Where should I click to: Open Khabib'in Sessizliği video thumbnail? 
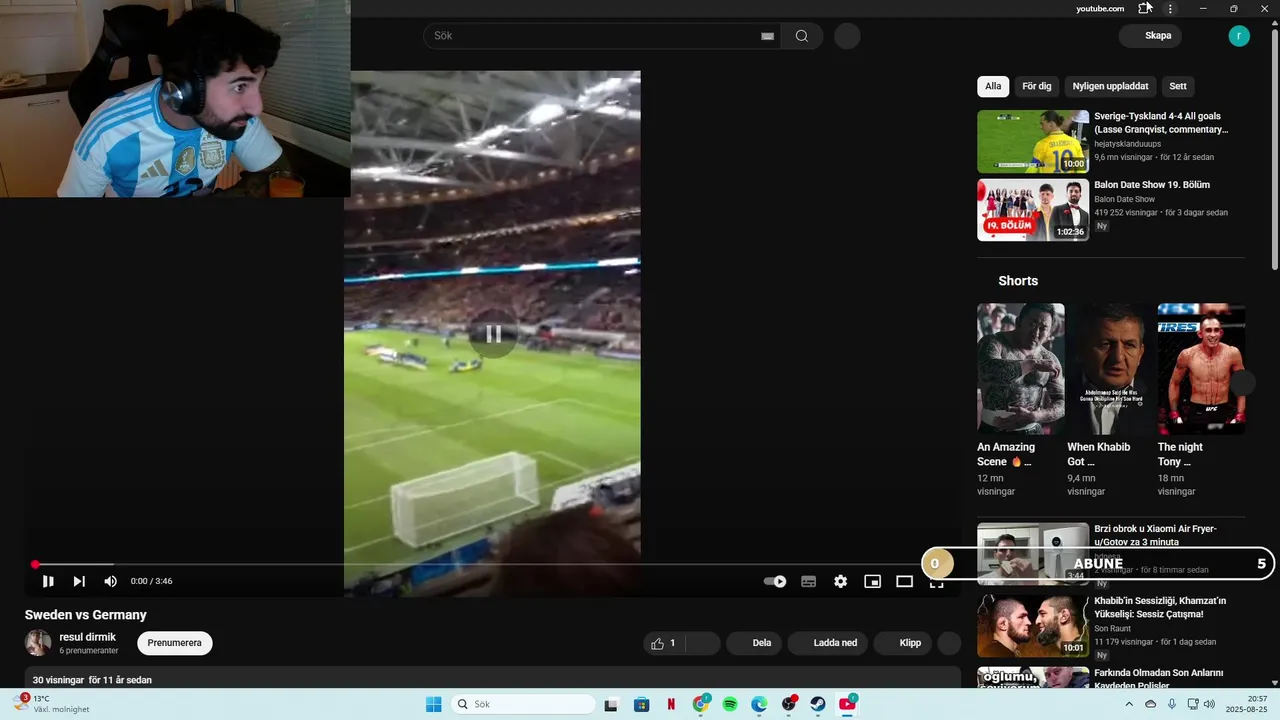coord(1033,626)
